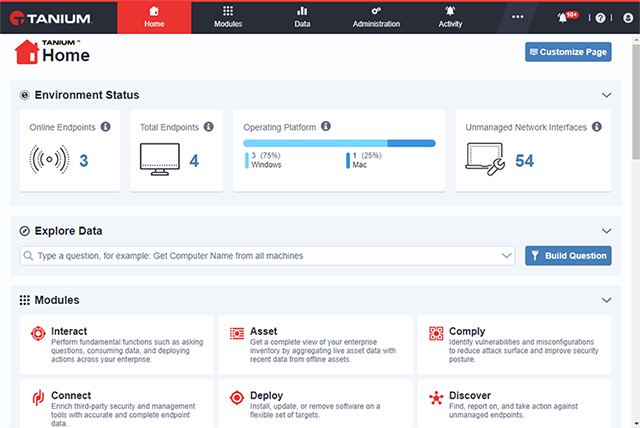
Task: Open the Modules menu in navigation
Action: [x=228, y=16]
